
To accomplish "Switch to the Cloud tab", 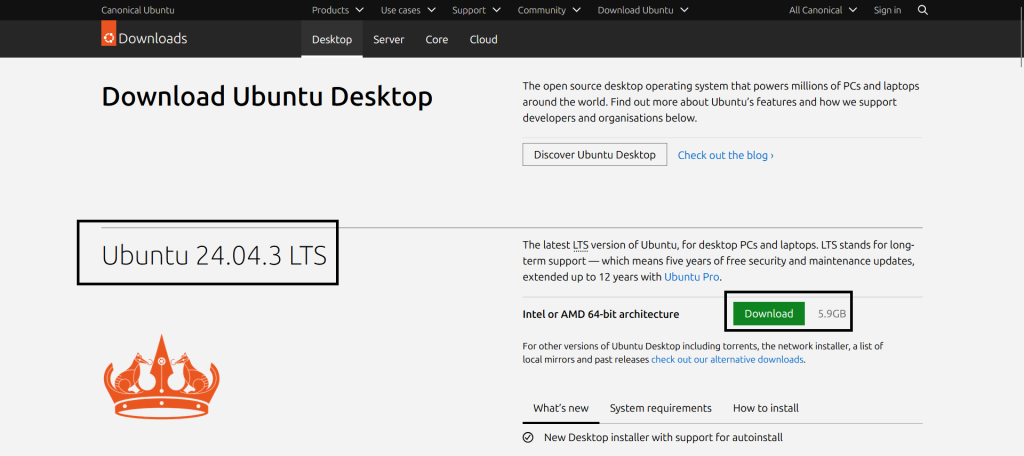I will (x=483, y=39).
